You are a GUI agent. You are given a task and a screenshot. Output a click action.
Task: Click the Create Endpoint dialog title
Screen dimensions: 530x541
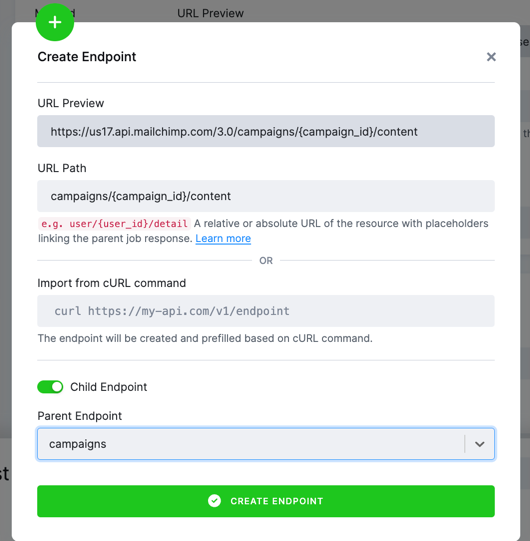pyautogui.click(x=87, y=57)
